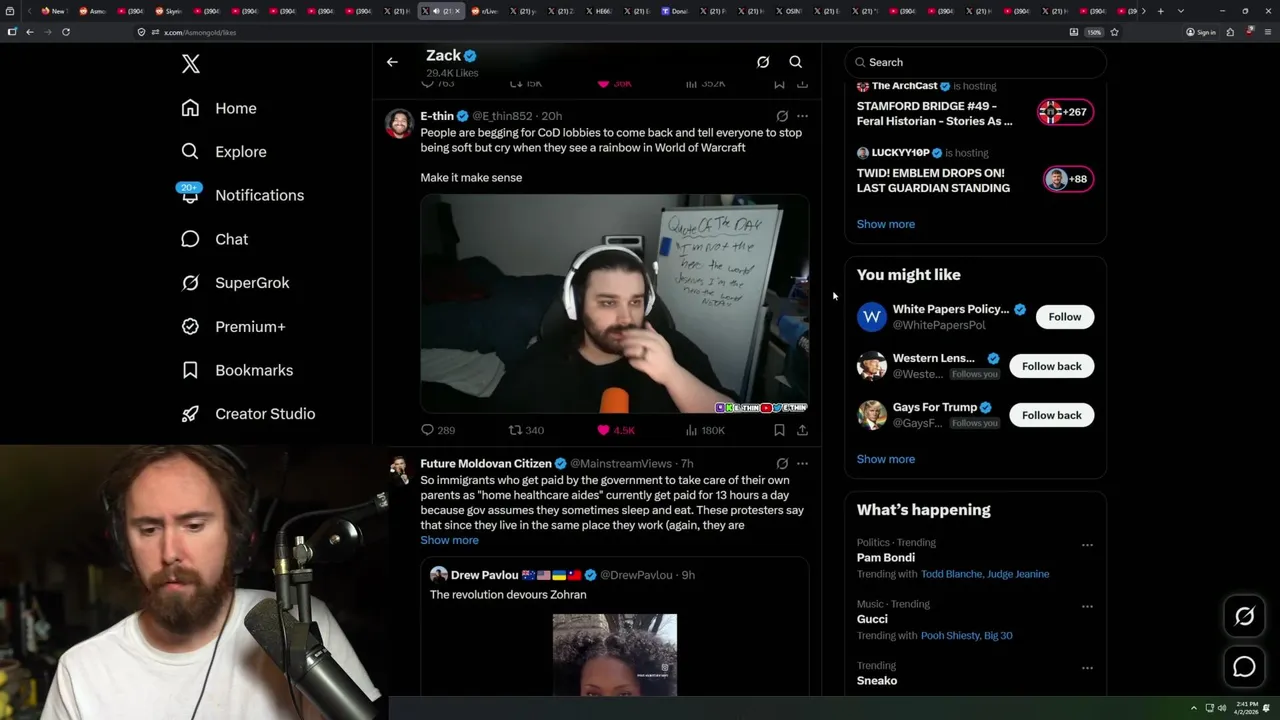Viewport: 1280px width, 720px height.
Task: Open image in Drew Pavlou quoted post
Action: [x=614, y=655]
